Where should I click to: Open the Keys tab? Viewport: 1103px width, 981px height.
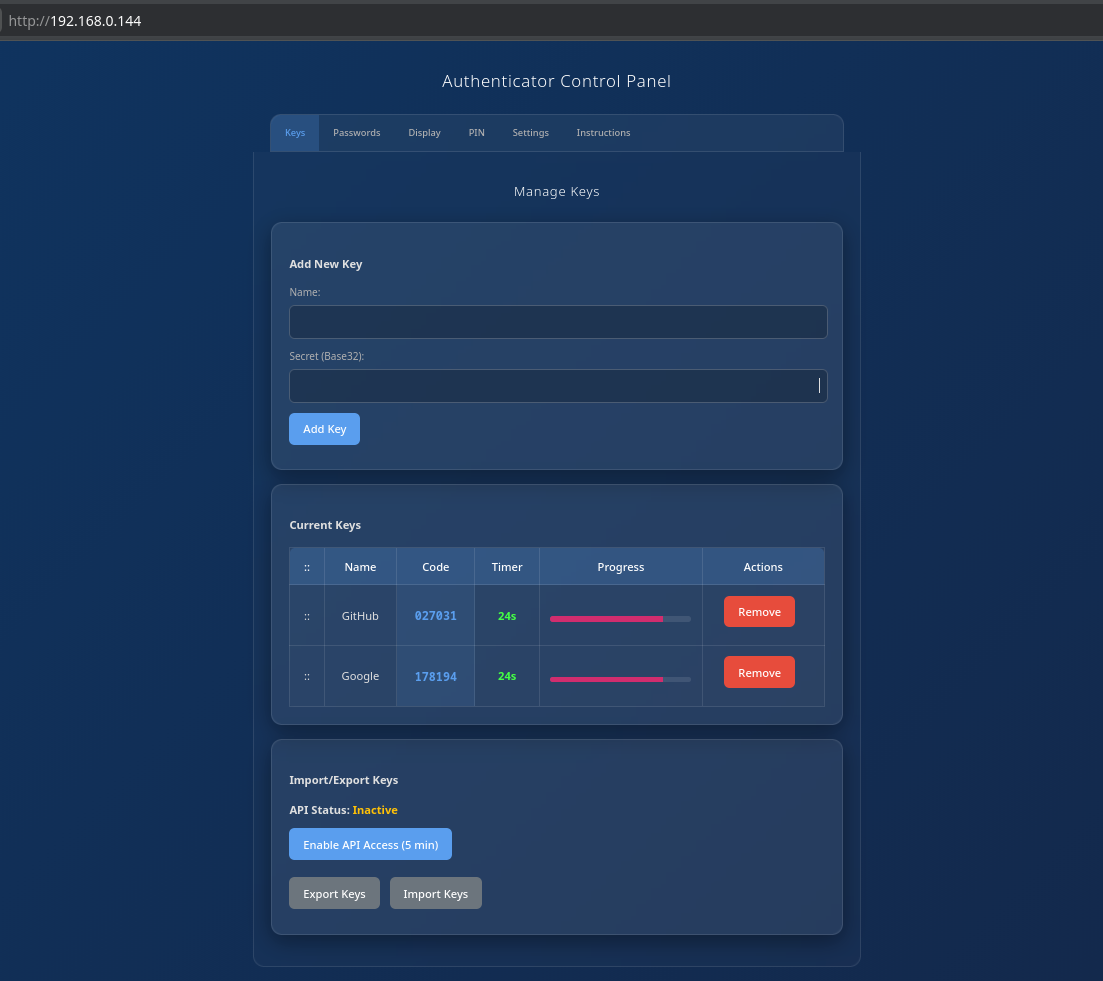point(295,133)
